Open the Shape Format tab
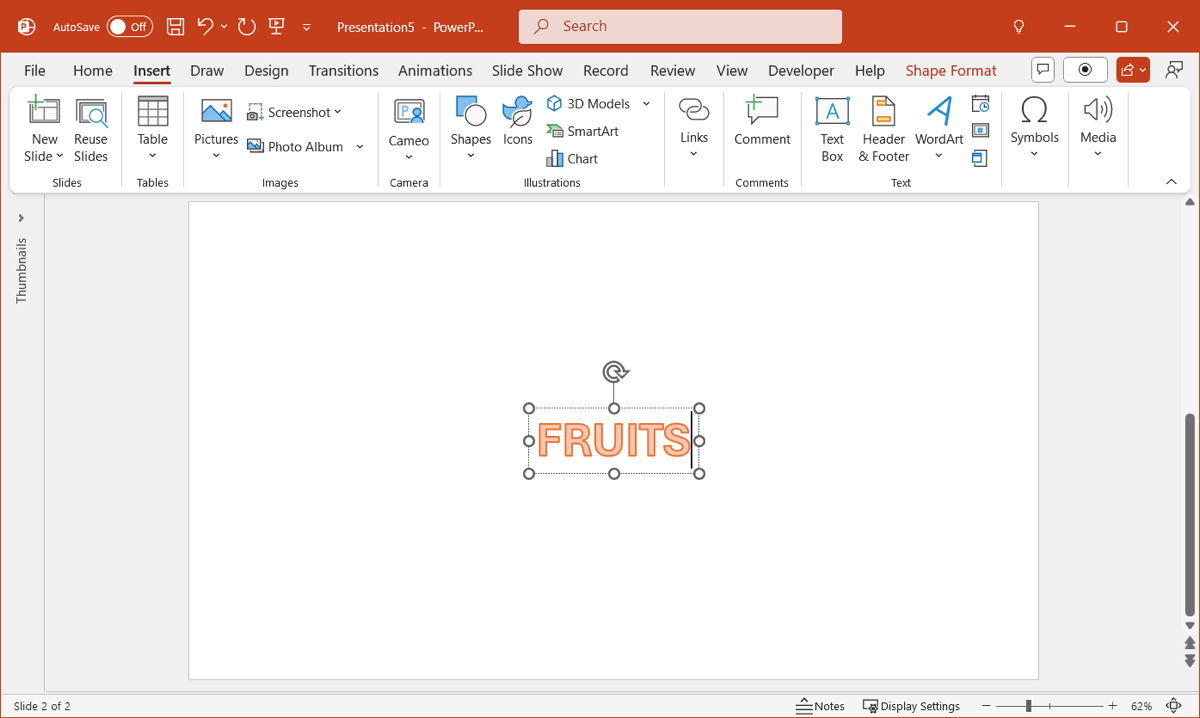Viewport: 1200px width, 718px height. 951,70
